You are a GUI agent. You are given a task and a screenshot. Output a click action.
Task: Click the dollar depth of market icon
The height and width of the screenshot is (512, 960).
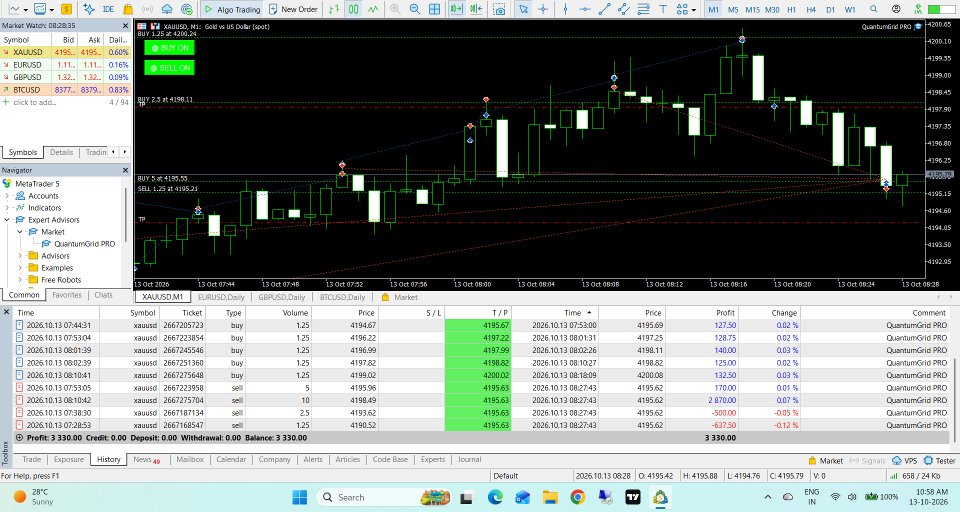tap(66, 9)
